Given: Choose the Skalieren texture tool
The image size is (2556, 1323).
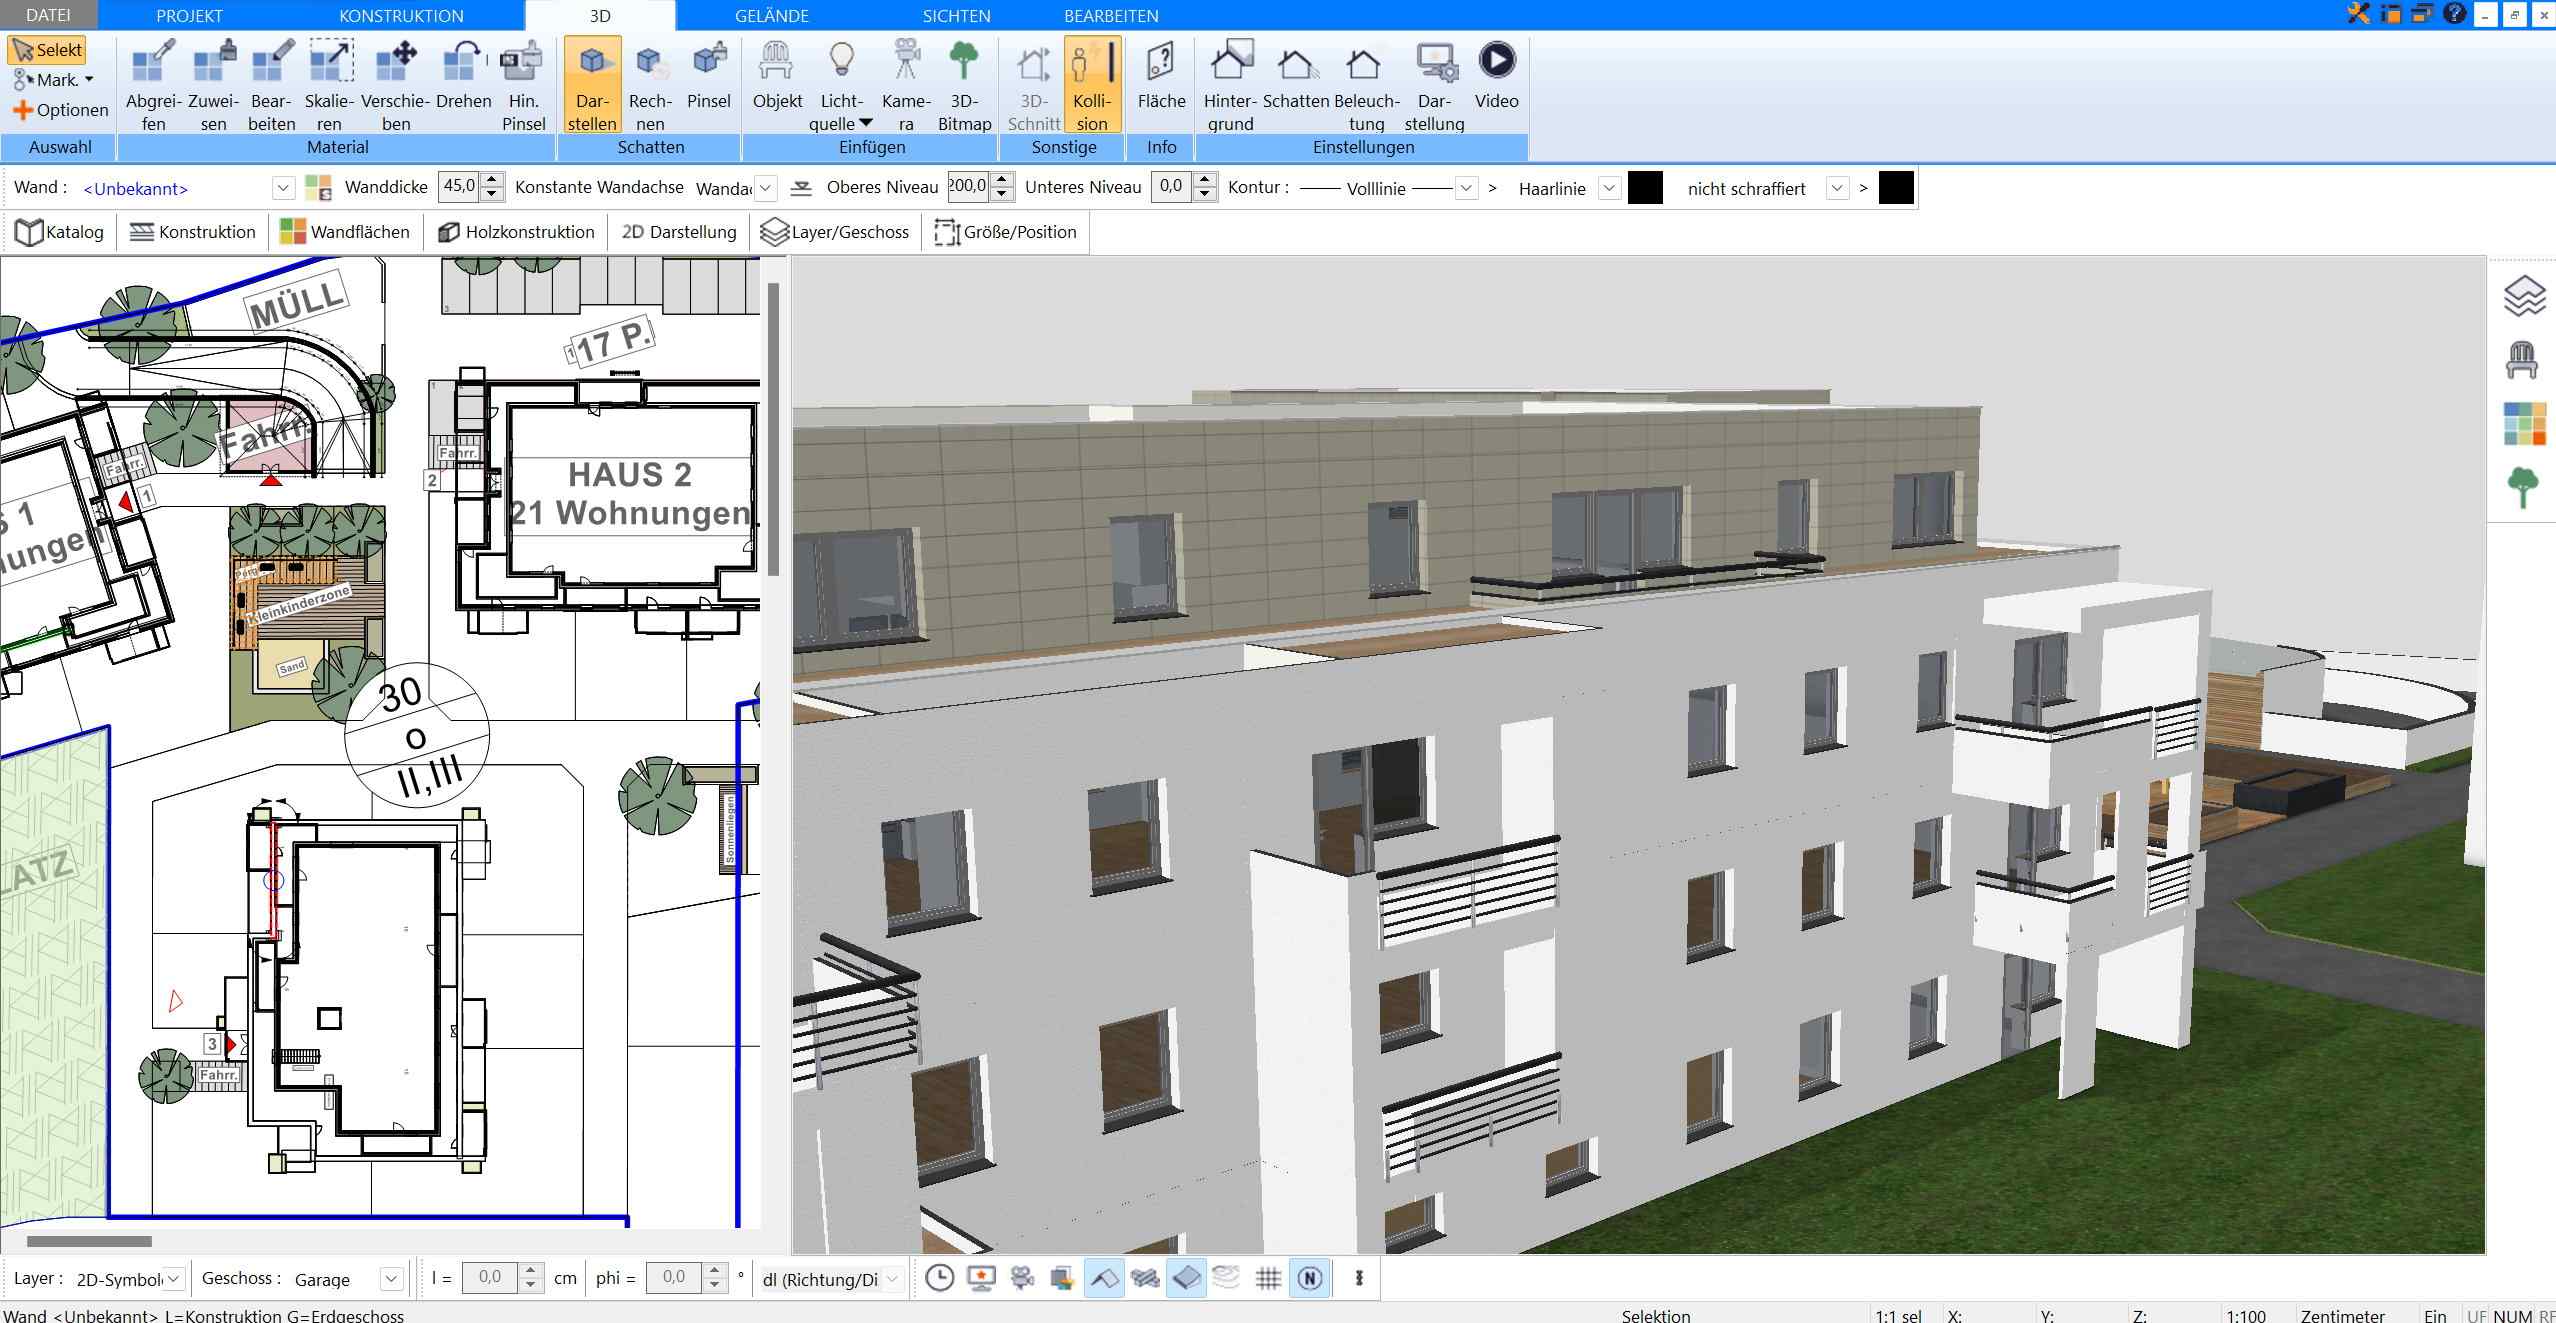Looking at the screenshot, I should 330,86.
